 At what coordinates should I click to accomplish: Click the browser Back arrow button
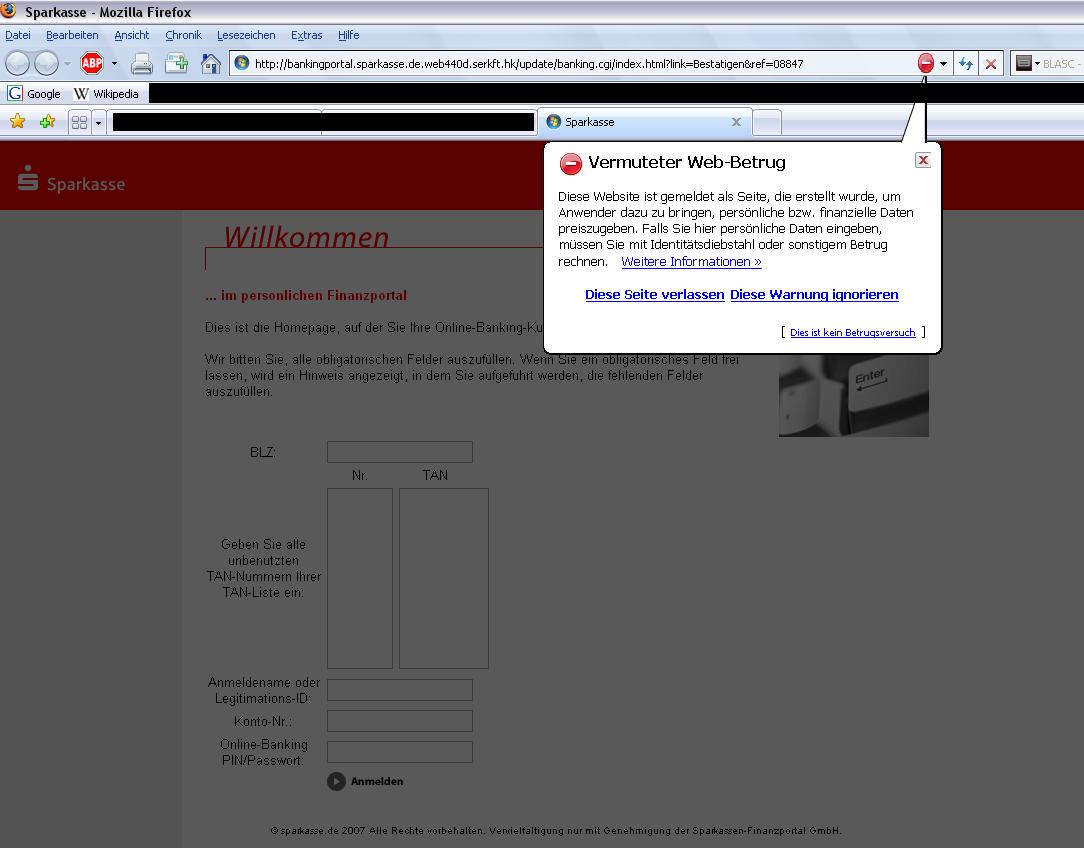pyautogui.click(x=18, y=64)
